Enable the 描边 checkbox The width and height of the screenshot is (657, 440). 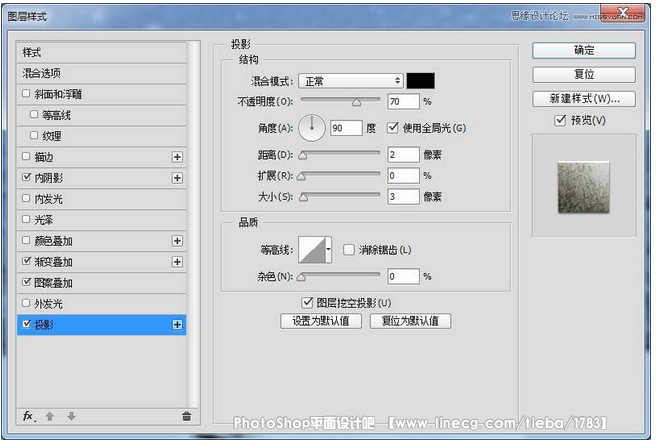26,156
